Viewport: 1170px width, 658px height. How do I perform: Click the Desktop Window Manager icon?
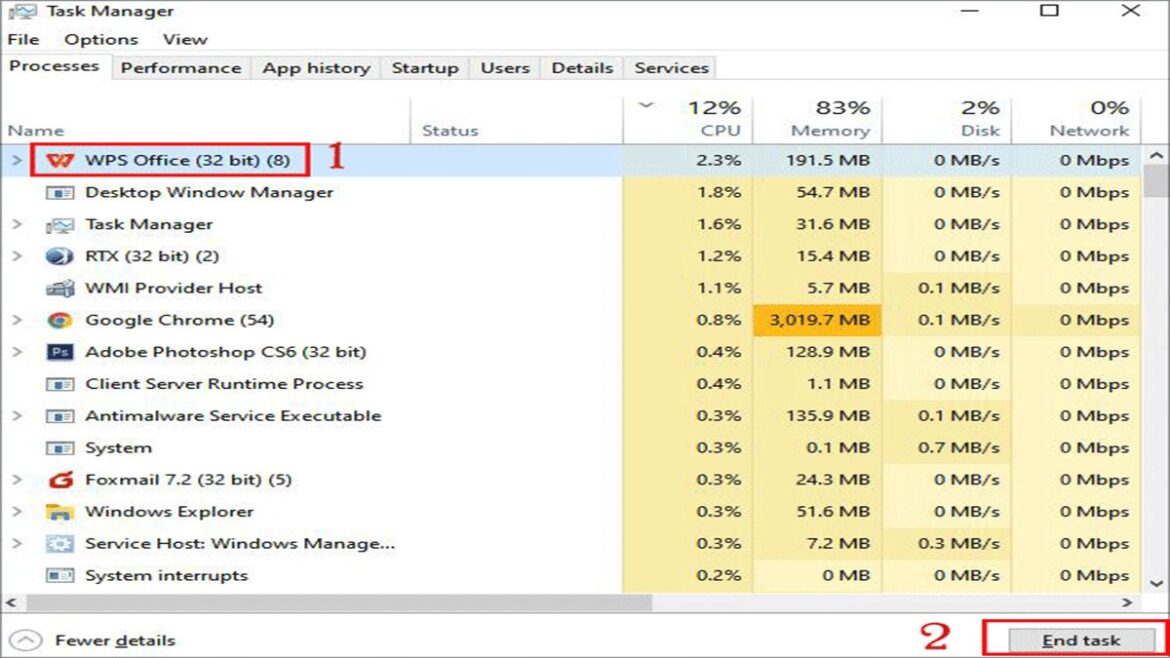pyautogui.click(x=60, y=192)
